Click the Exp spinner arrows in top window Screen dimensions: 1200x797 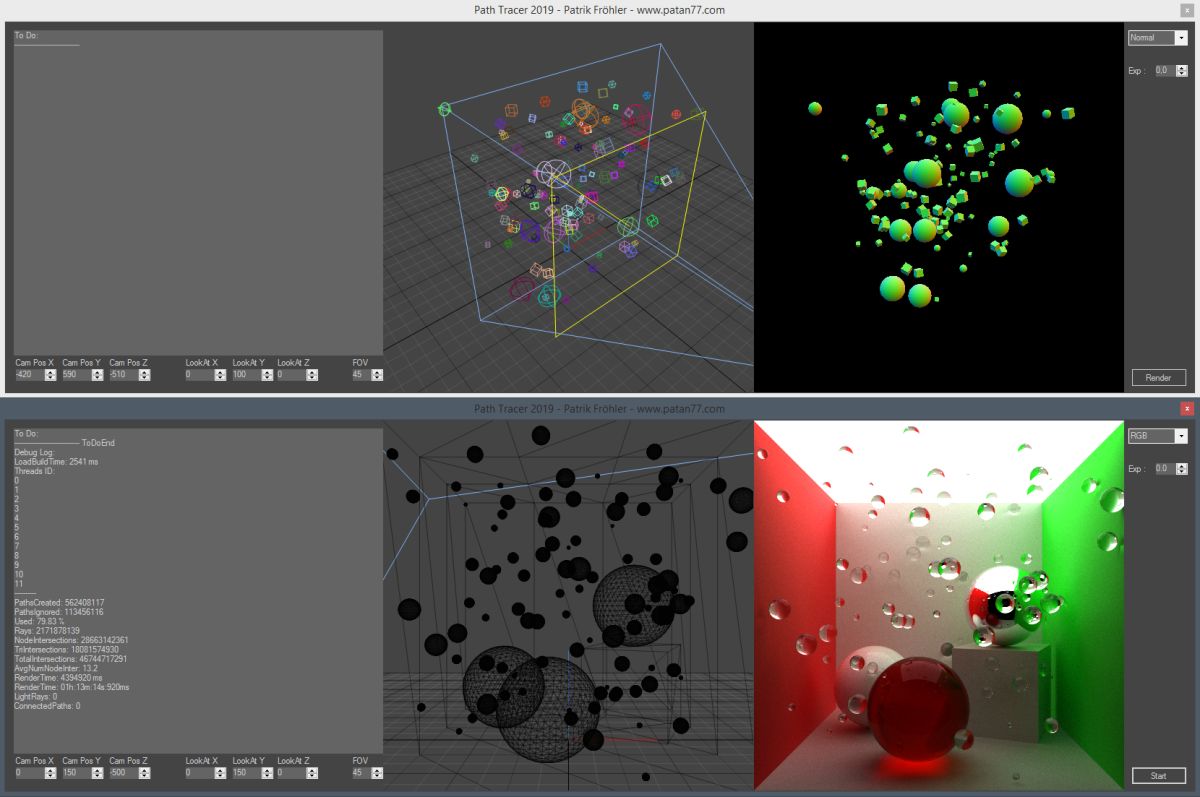pos(1182,71)
